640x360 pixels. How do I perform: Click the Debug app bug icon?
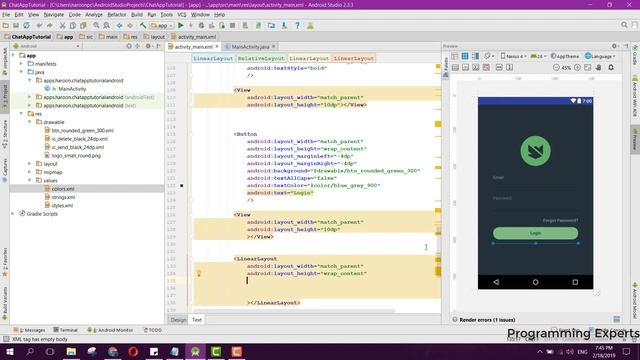tap(201, 25)
